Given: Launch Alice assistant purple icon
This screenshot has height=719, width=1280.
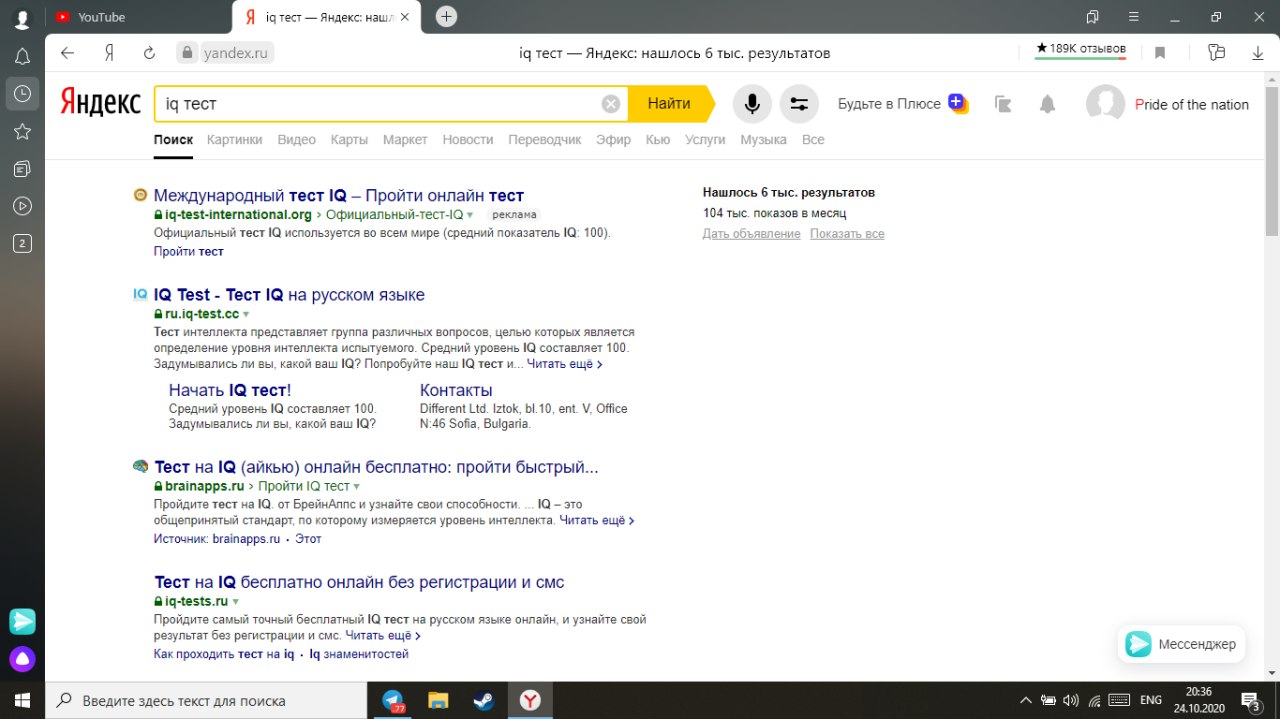Looking at the screenshot, I should click(22, 658).
